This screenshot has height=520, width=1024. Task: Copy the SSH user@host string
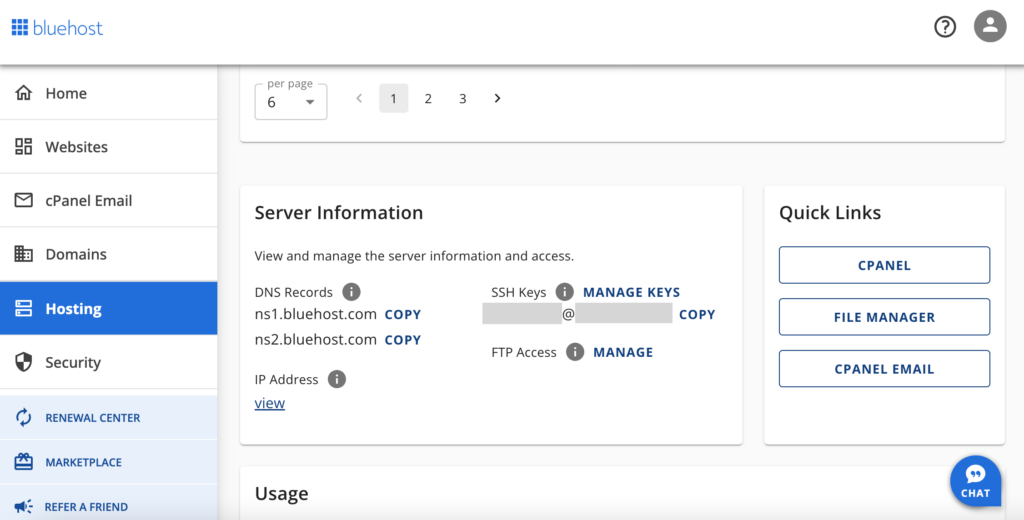(x=697, y=314)
